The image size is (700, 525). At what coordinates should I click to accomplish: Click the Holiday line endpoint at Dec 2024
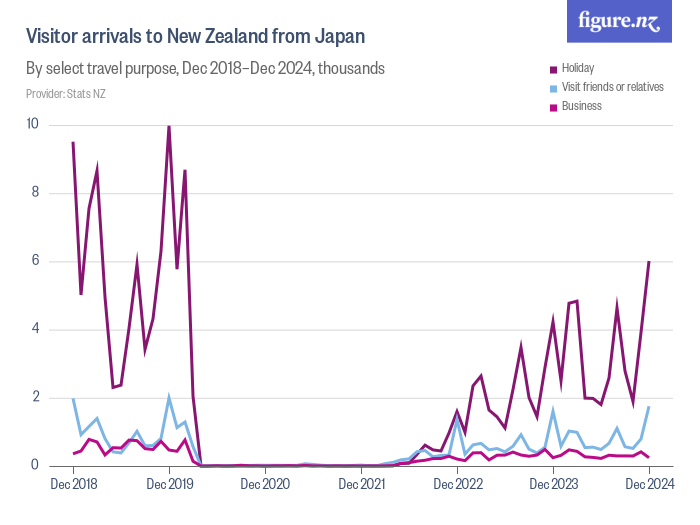[649, 262]
